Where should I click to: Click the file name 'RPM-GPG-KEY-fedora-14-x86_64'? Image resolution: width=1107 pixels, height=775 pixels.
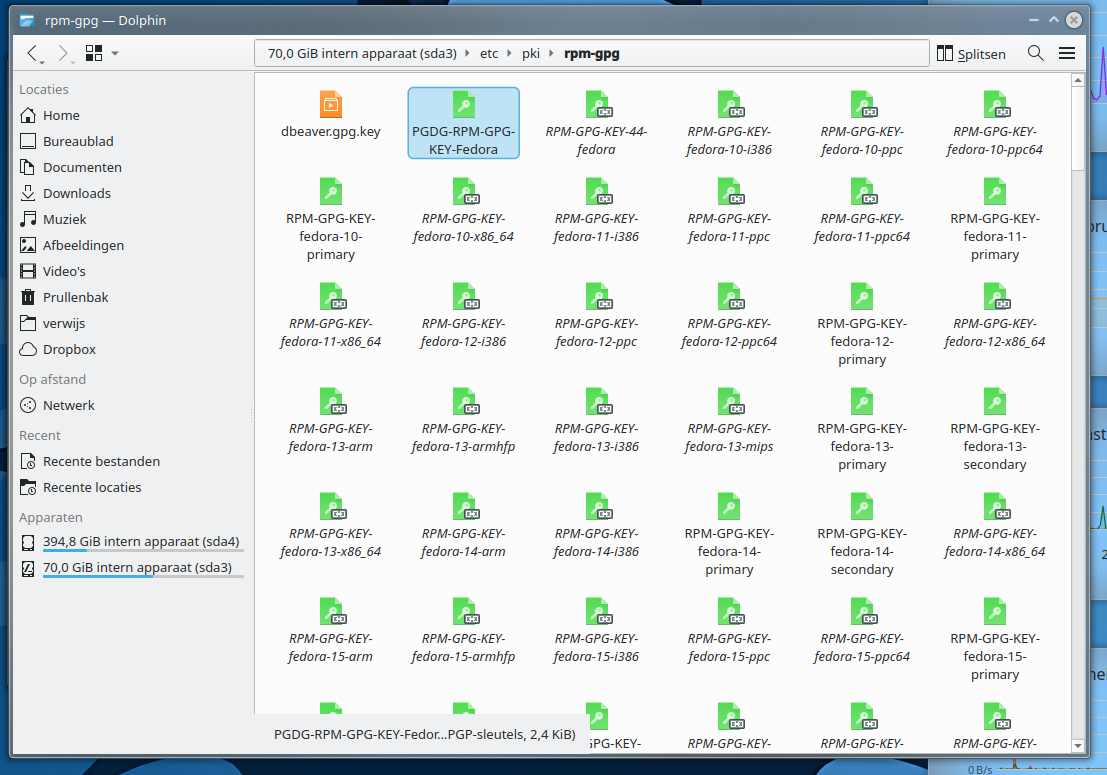[x=995, y=543]
